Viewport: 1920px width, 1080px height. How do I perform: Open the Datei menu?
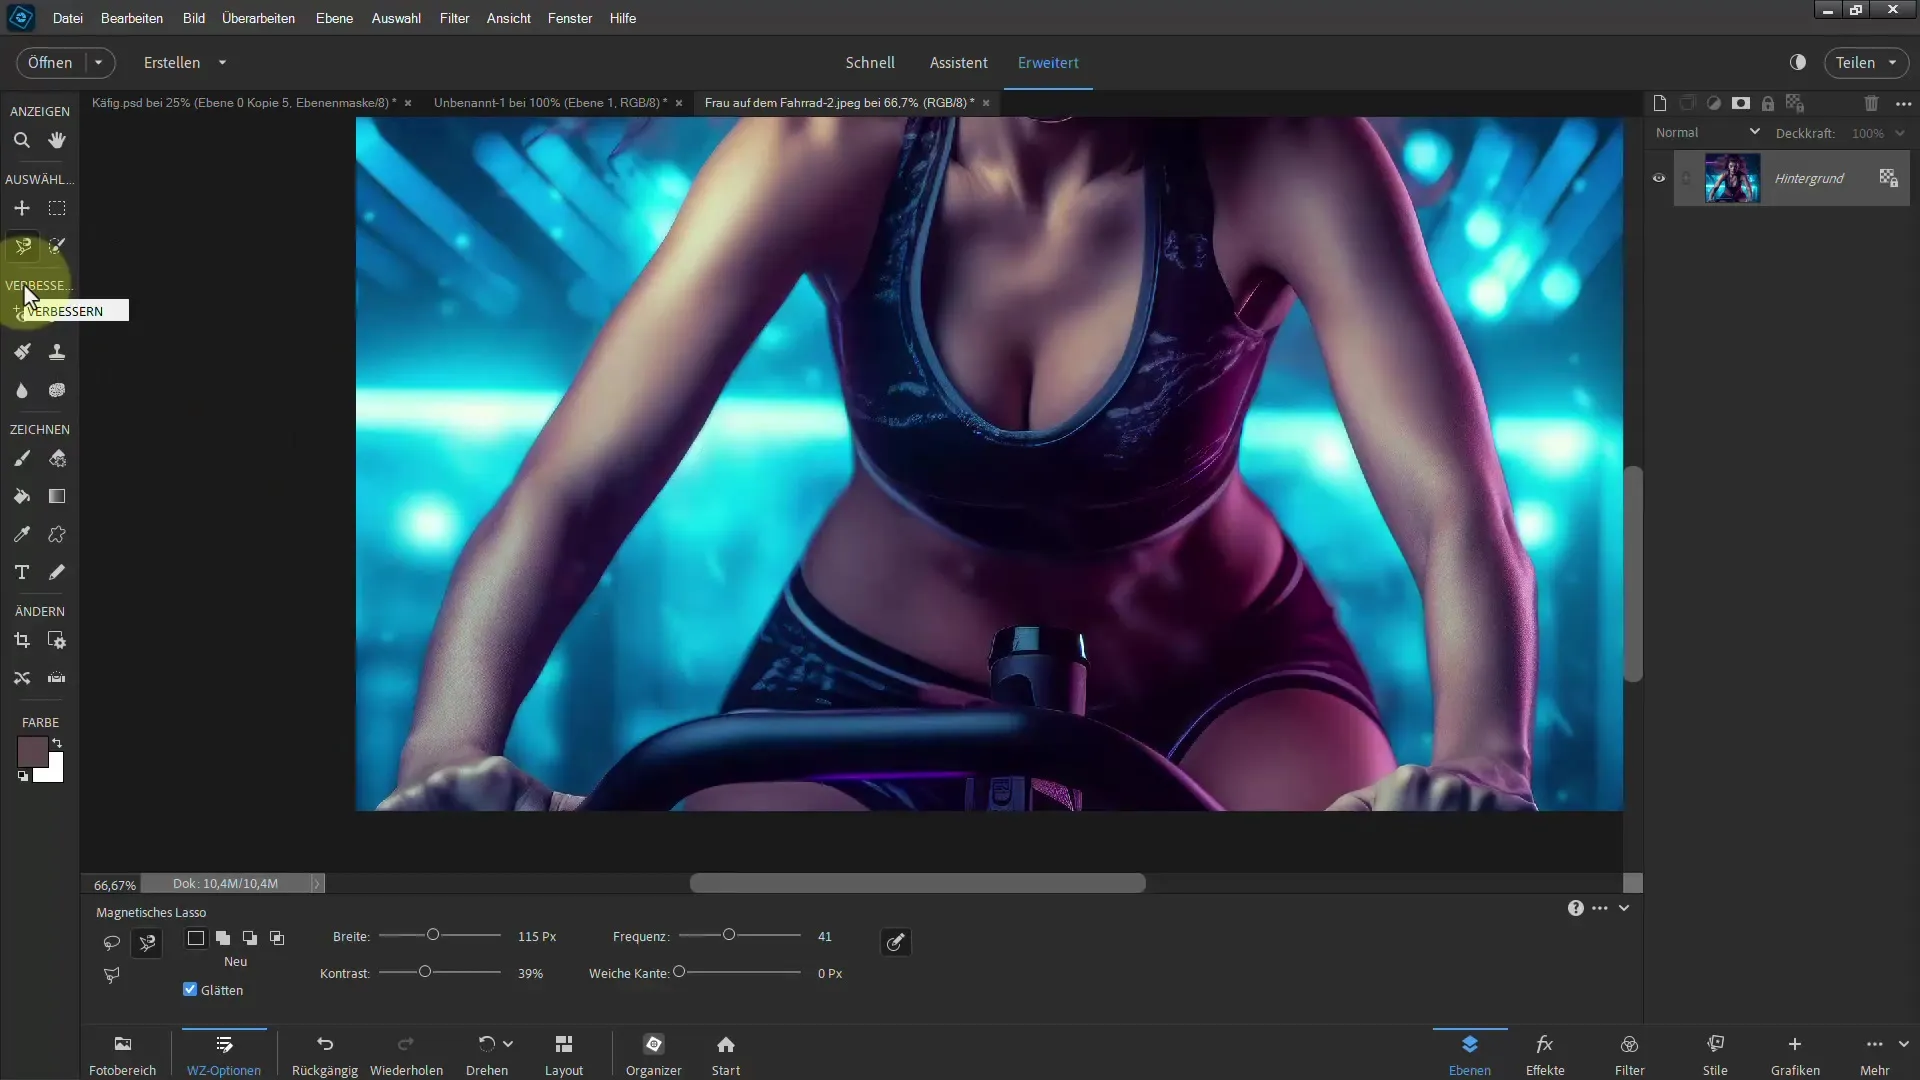[68, 18]
